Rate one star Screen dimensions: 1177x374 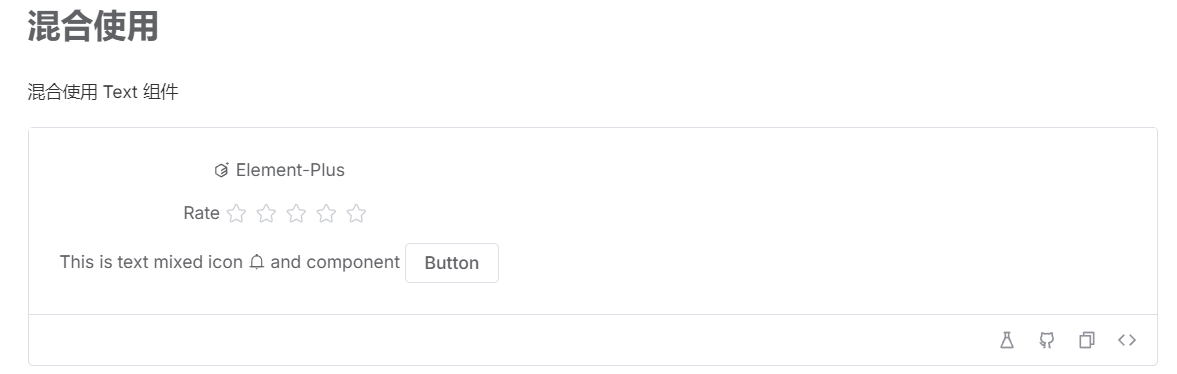tap(236, 214)
